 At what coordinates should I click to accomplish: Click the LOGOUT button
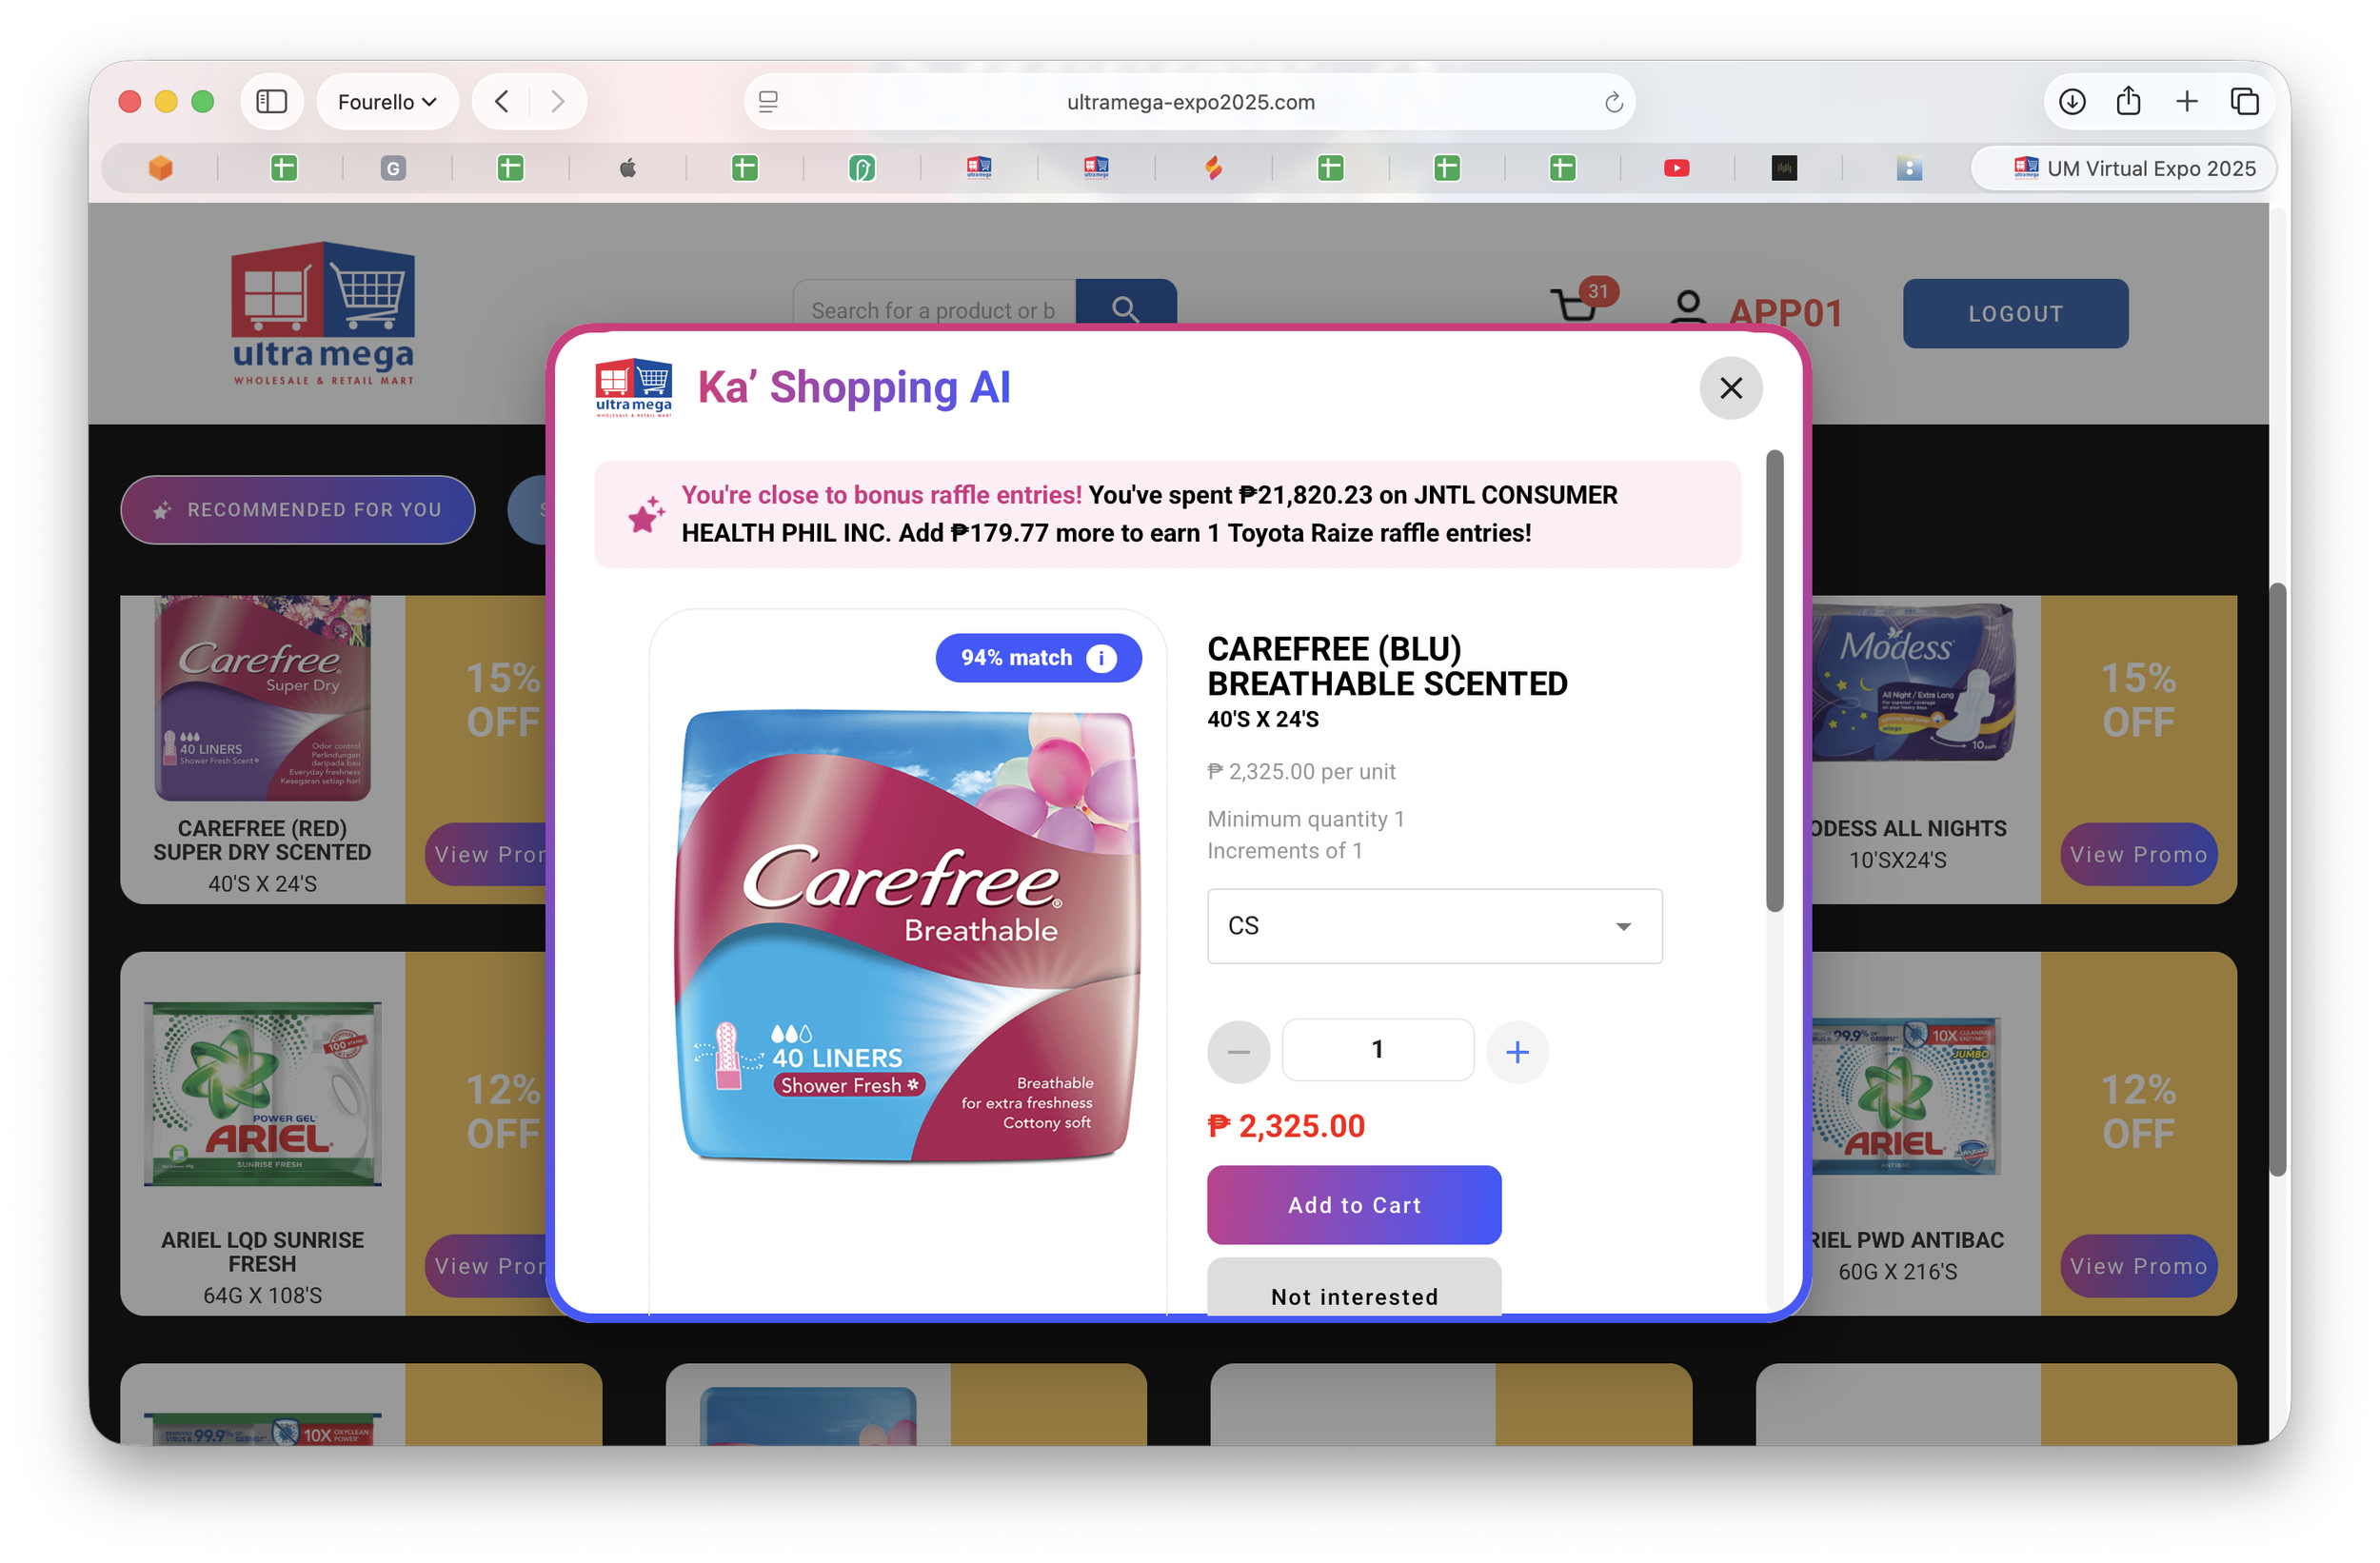tap(2014, 313)
